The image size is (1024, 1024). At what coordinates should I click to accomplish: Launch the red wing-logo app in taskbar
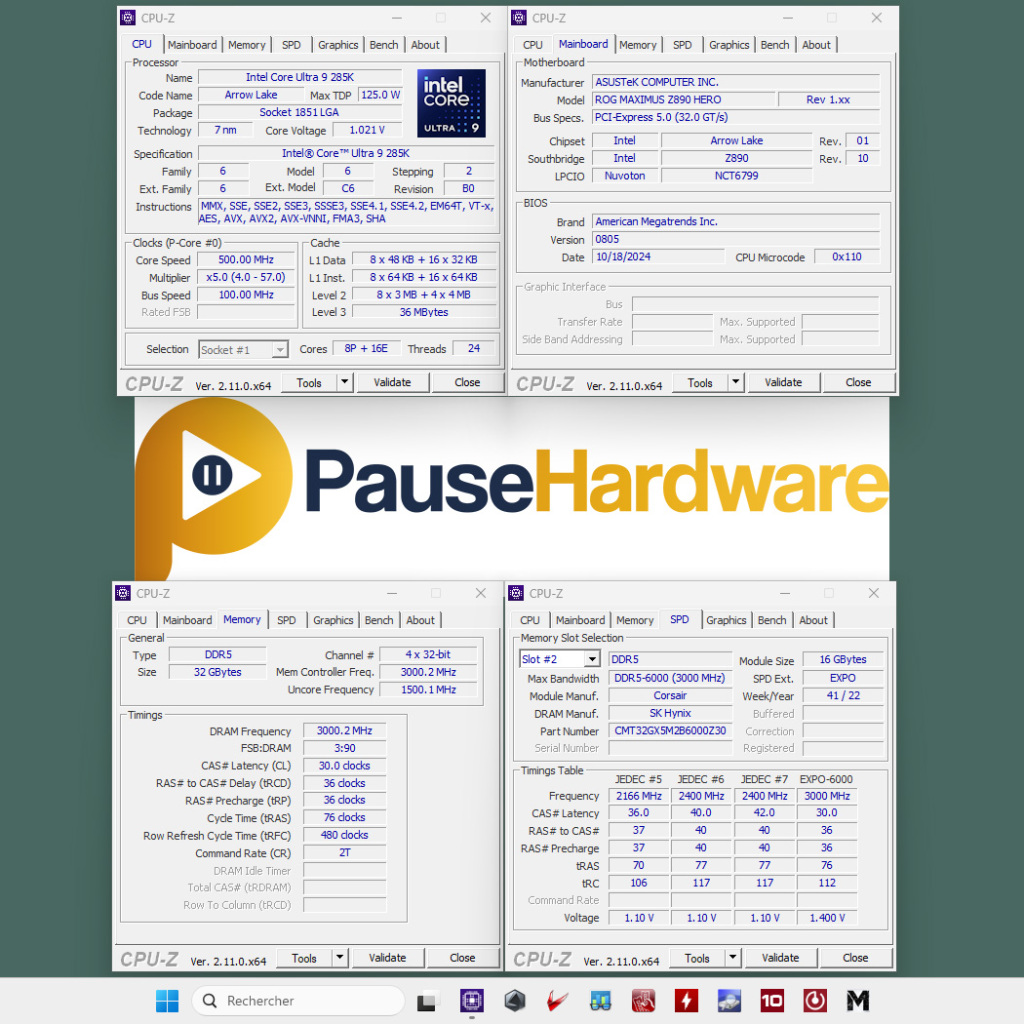pyautogui.click(x=557, y=1000)
